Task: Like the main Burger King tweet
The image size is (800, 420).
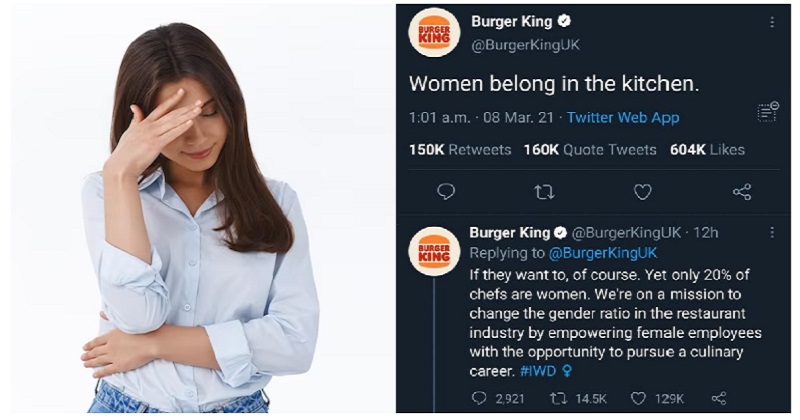Action: (642, 192)
